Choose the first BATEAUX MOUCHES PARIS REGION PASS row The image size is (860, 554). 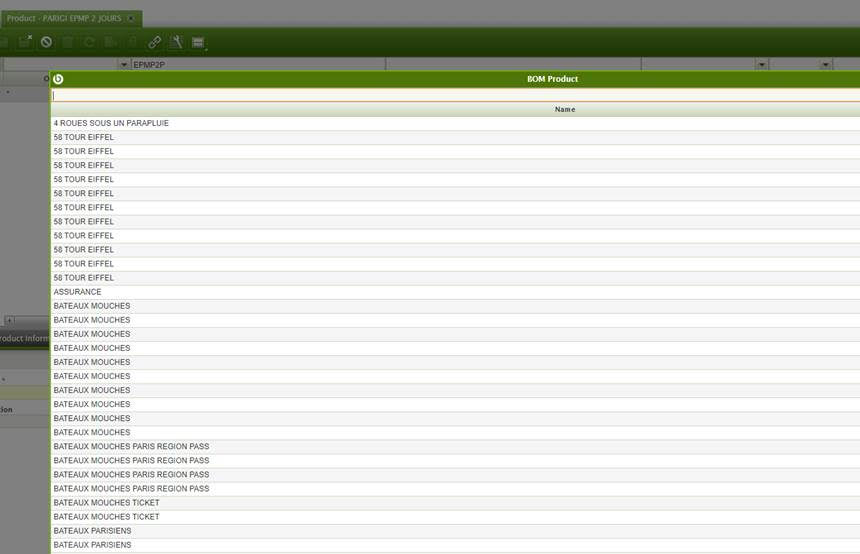pos(131,446)
